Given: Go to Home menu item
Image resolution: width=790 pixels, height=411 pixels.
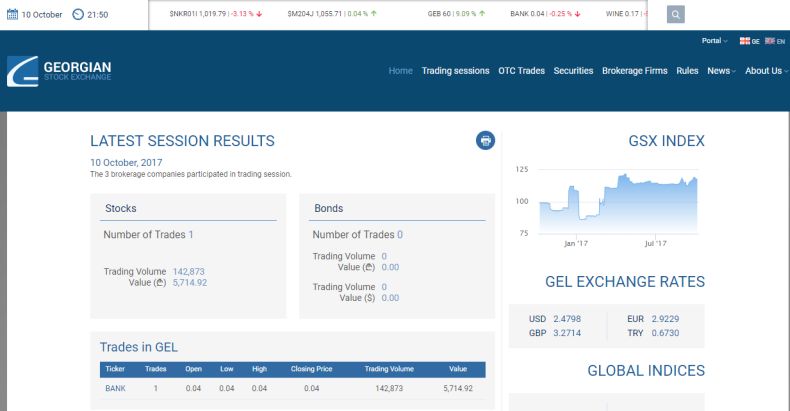Looking at the screenshot, I should (401, 71).
